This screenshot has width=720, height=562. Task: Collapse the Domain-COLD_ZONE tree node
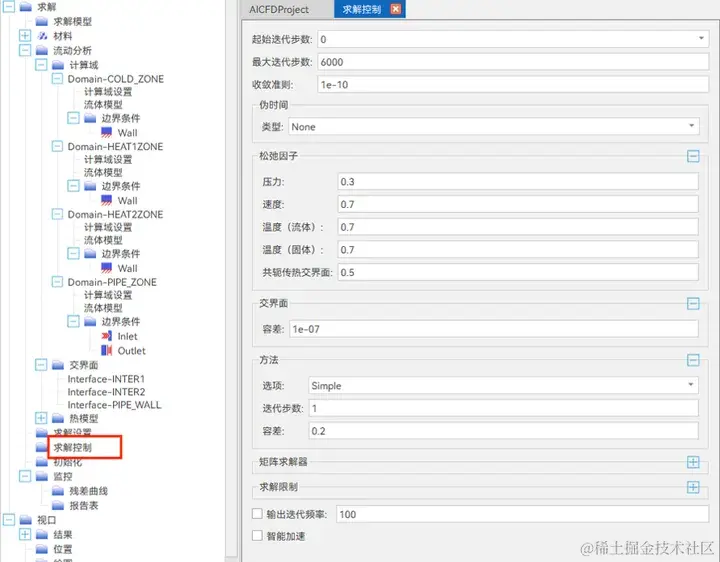[x=57, y=79]
